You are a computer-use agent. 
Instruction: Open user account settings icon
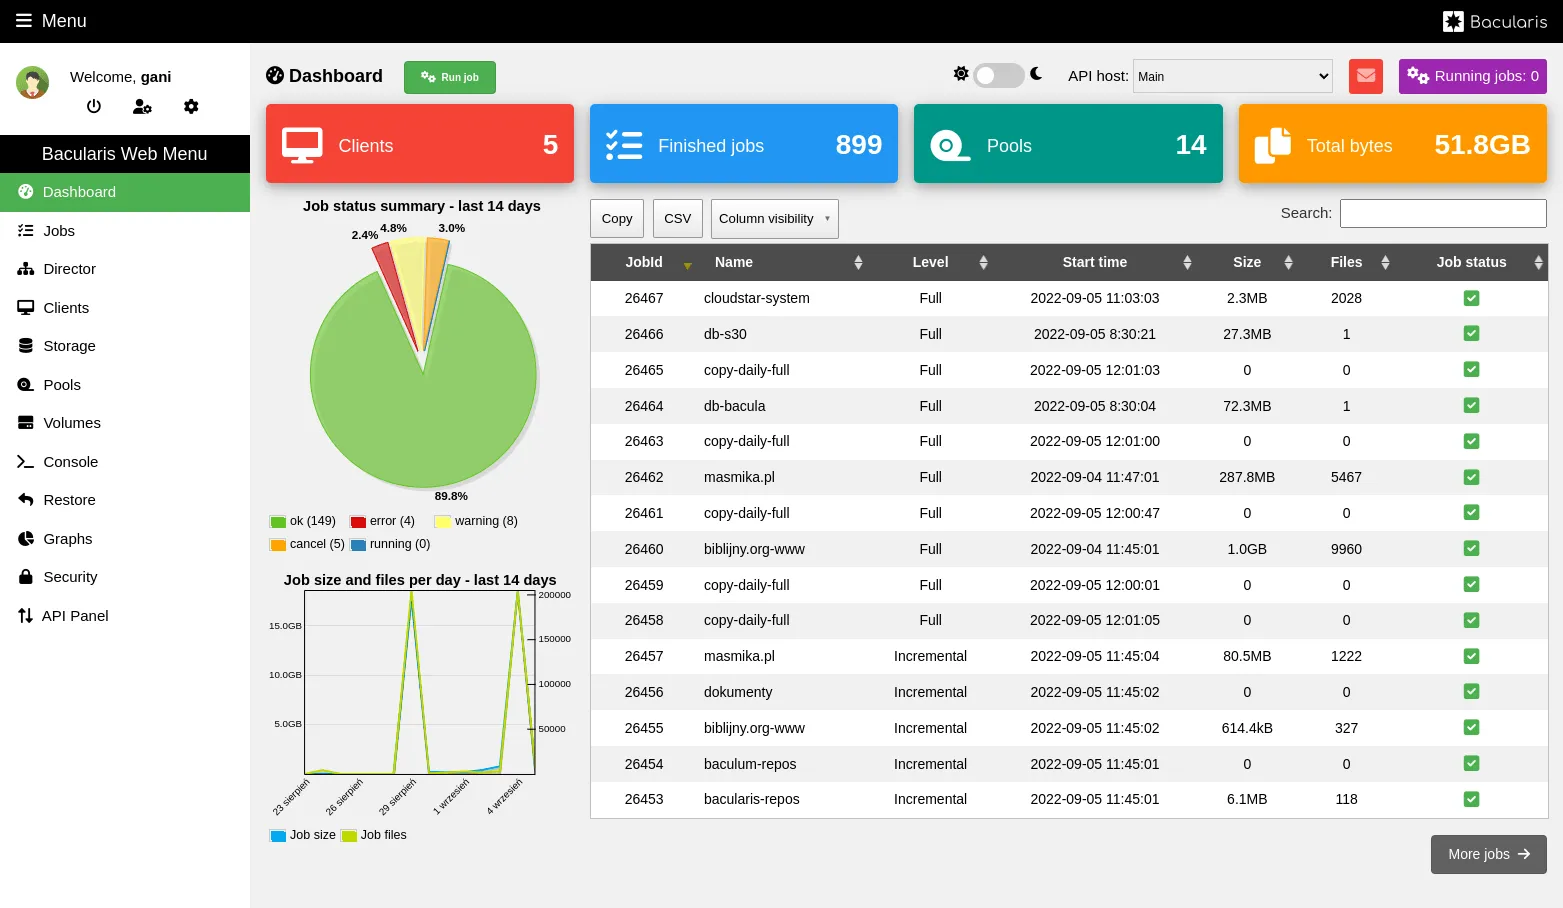tap(143, 106)
